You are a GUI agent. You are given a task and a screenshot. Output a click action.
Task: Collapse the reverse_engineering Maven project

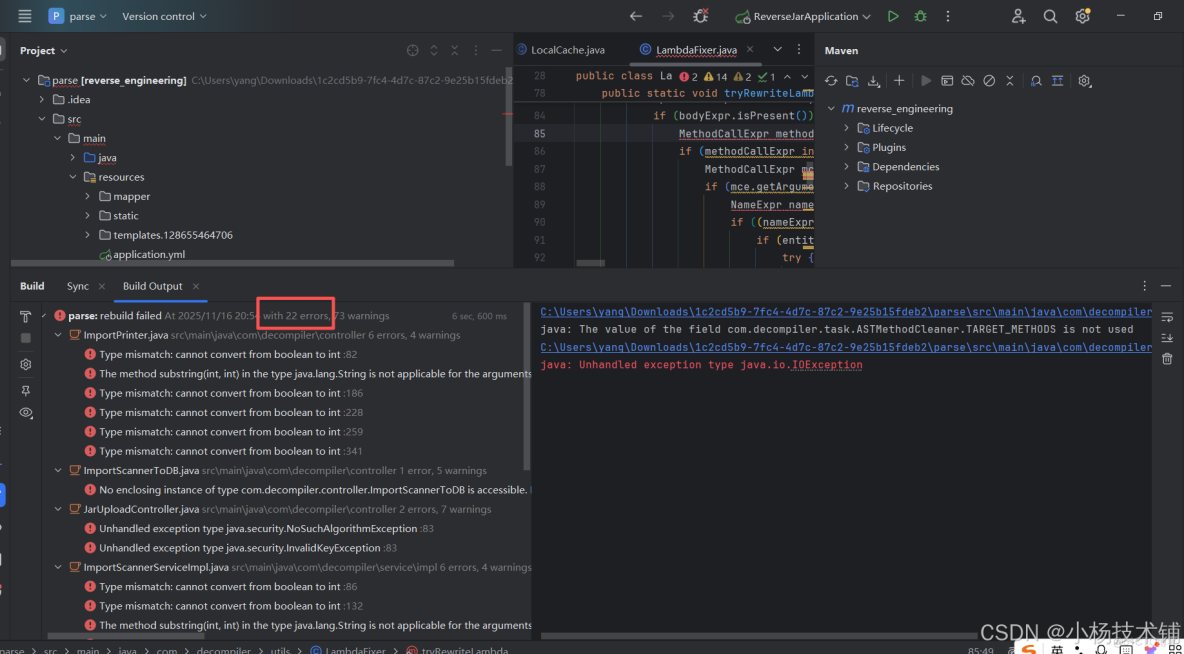831,108
